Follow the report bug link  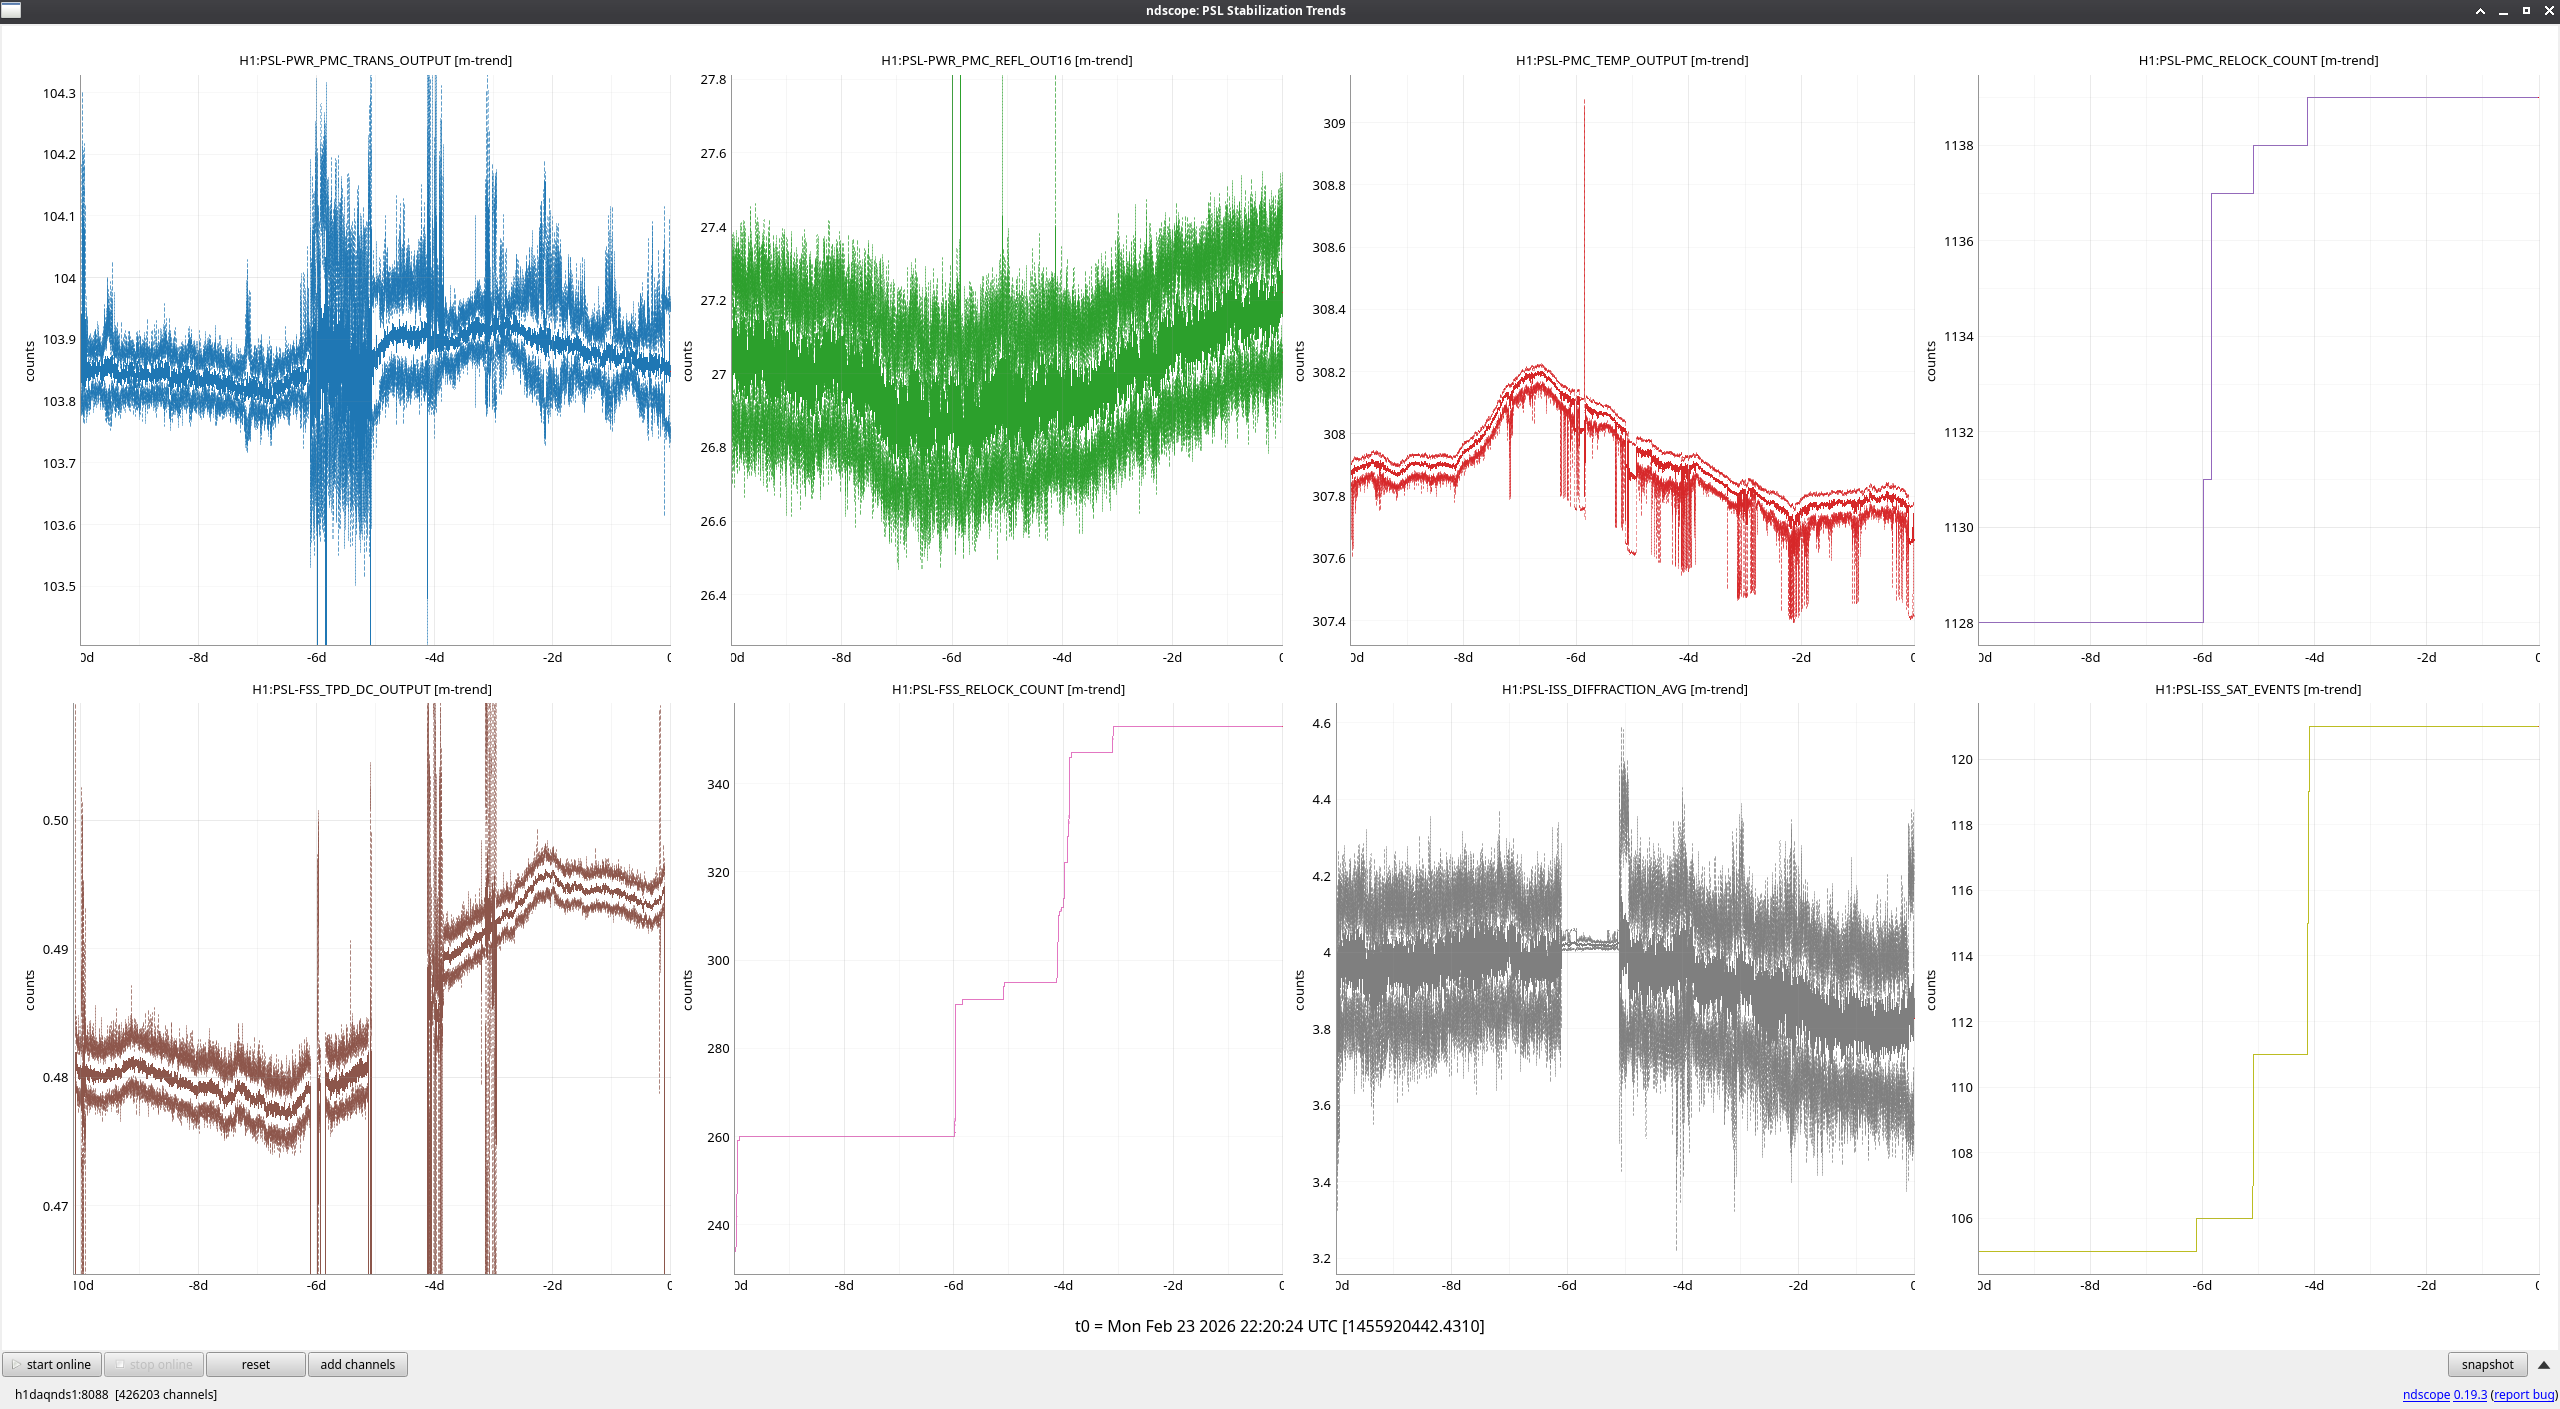(x=2523, y=1394)
